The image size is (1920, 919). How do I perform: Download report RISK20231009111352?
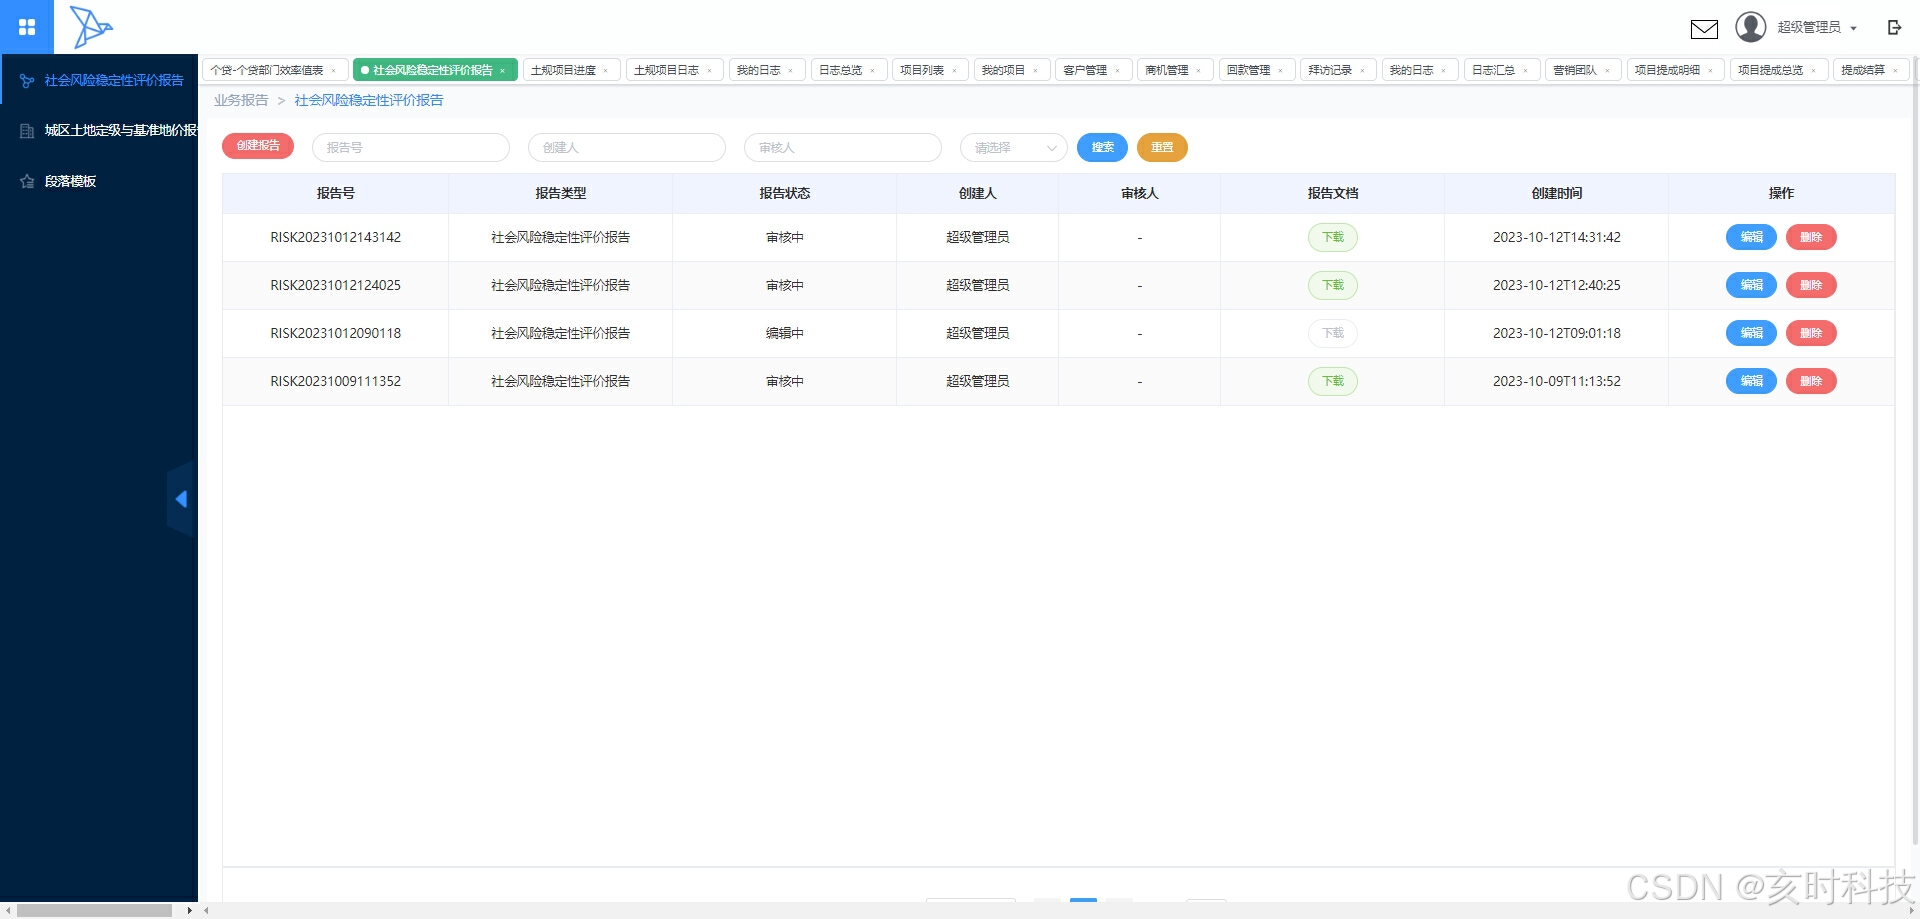1333,382
